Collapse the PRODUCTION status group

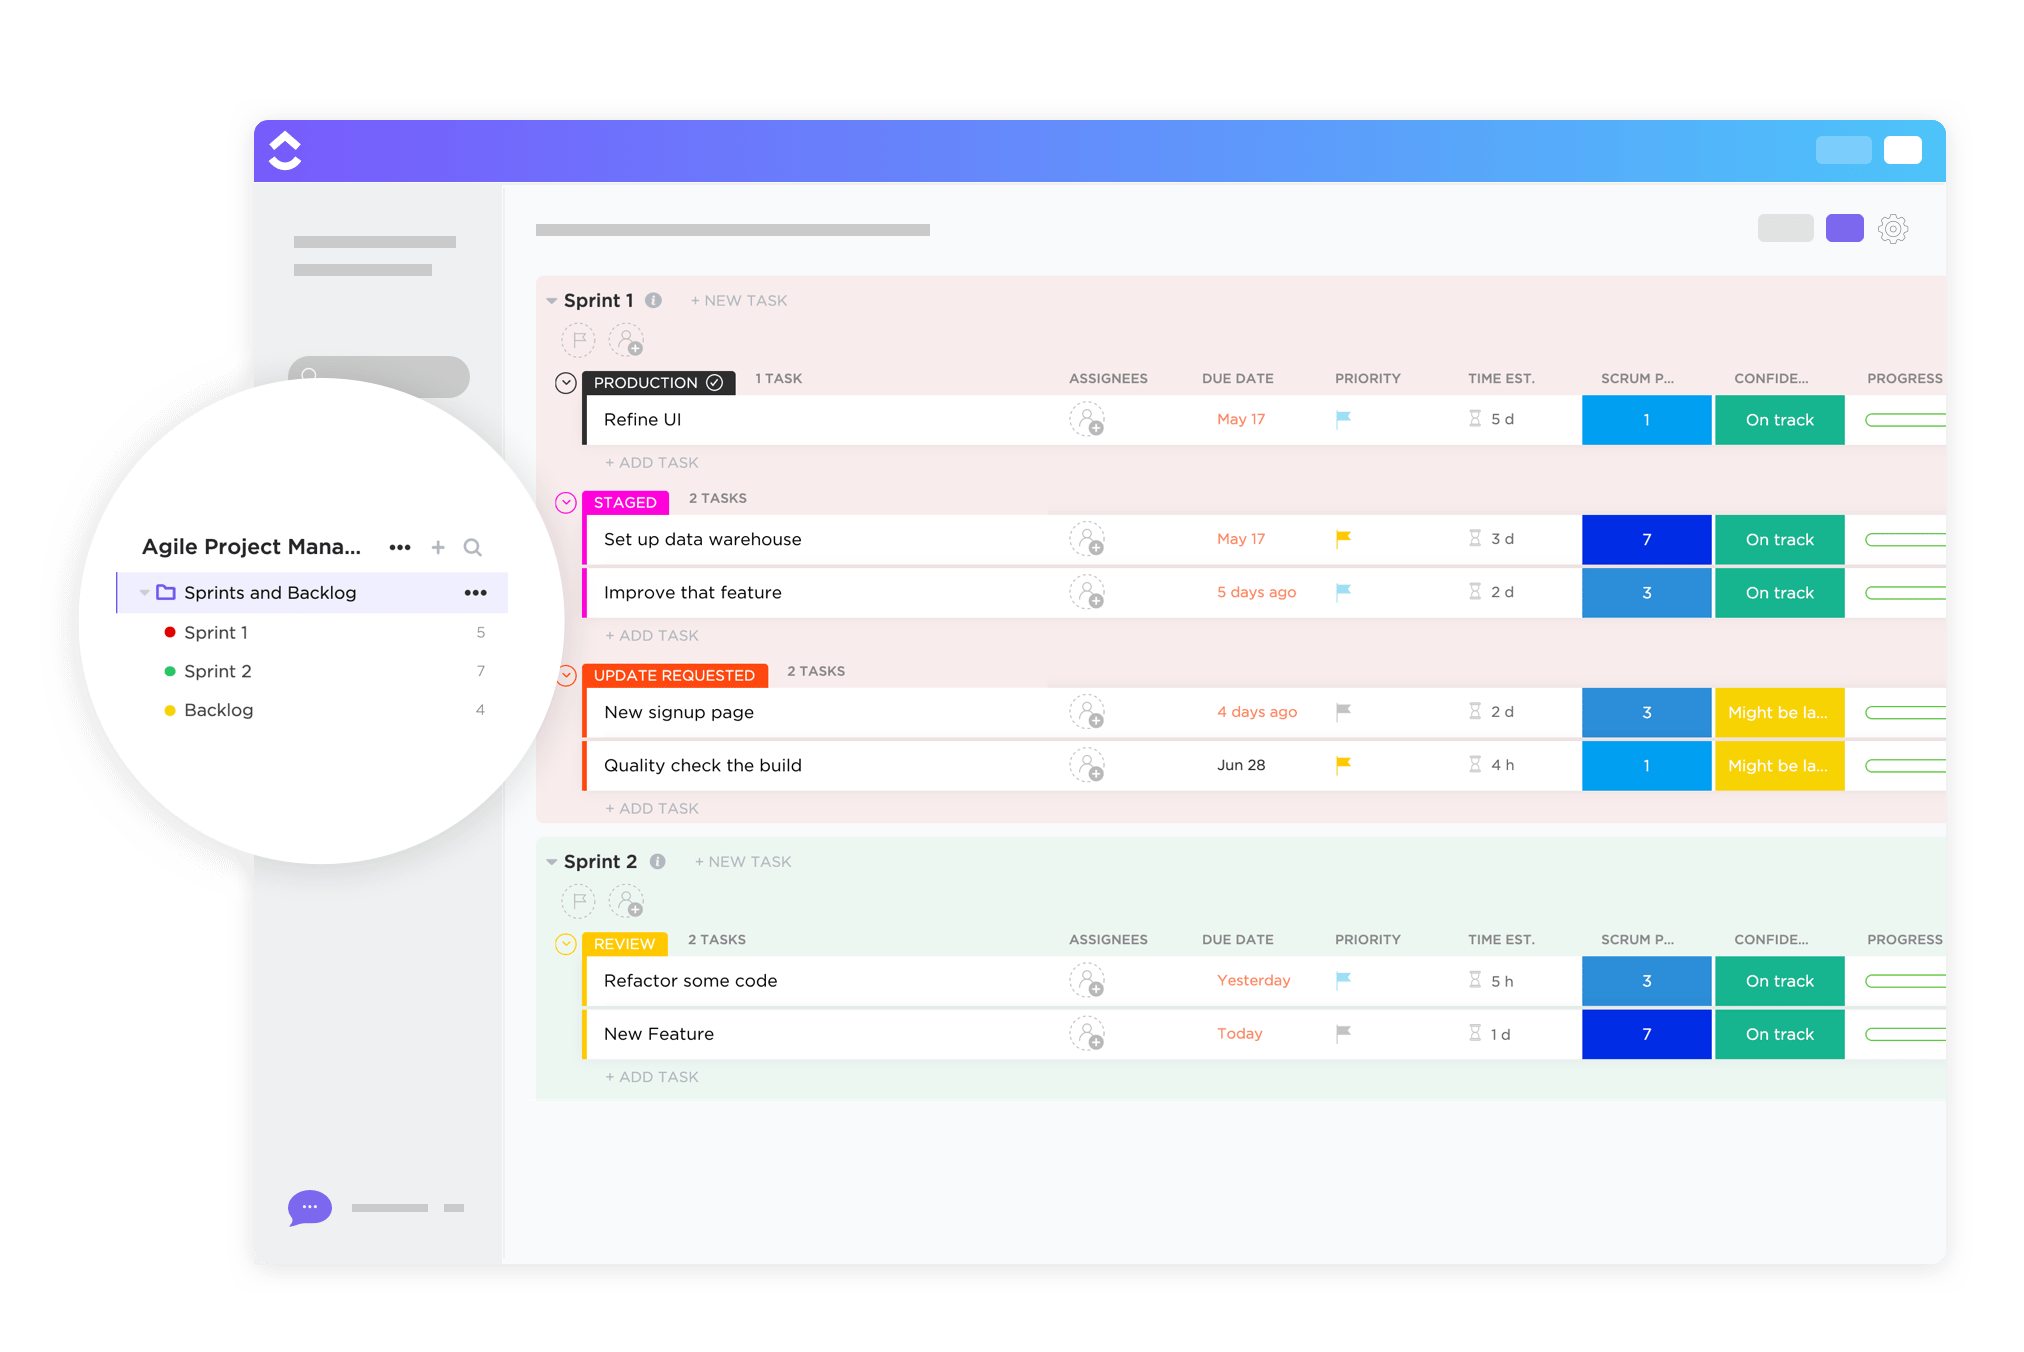click(x=566, y=383)
